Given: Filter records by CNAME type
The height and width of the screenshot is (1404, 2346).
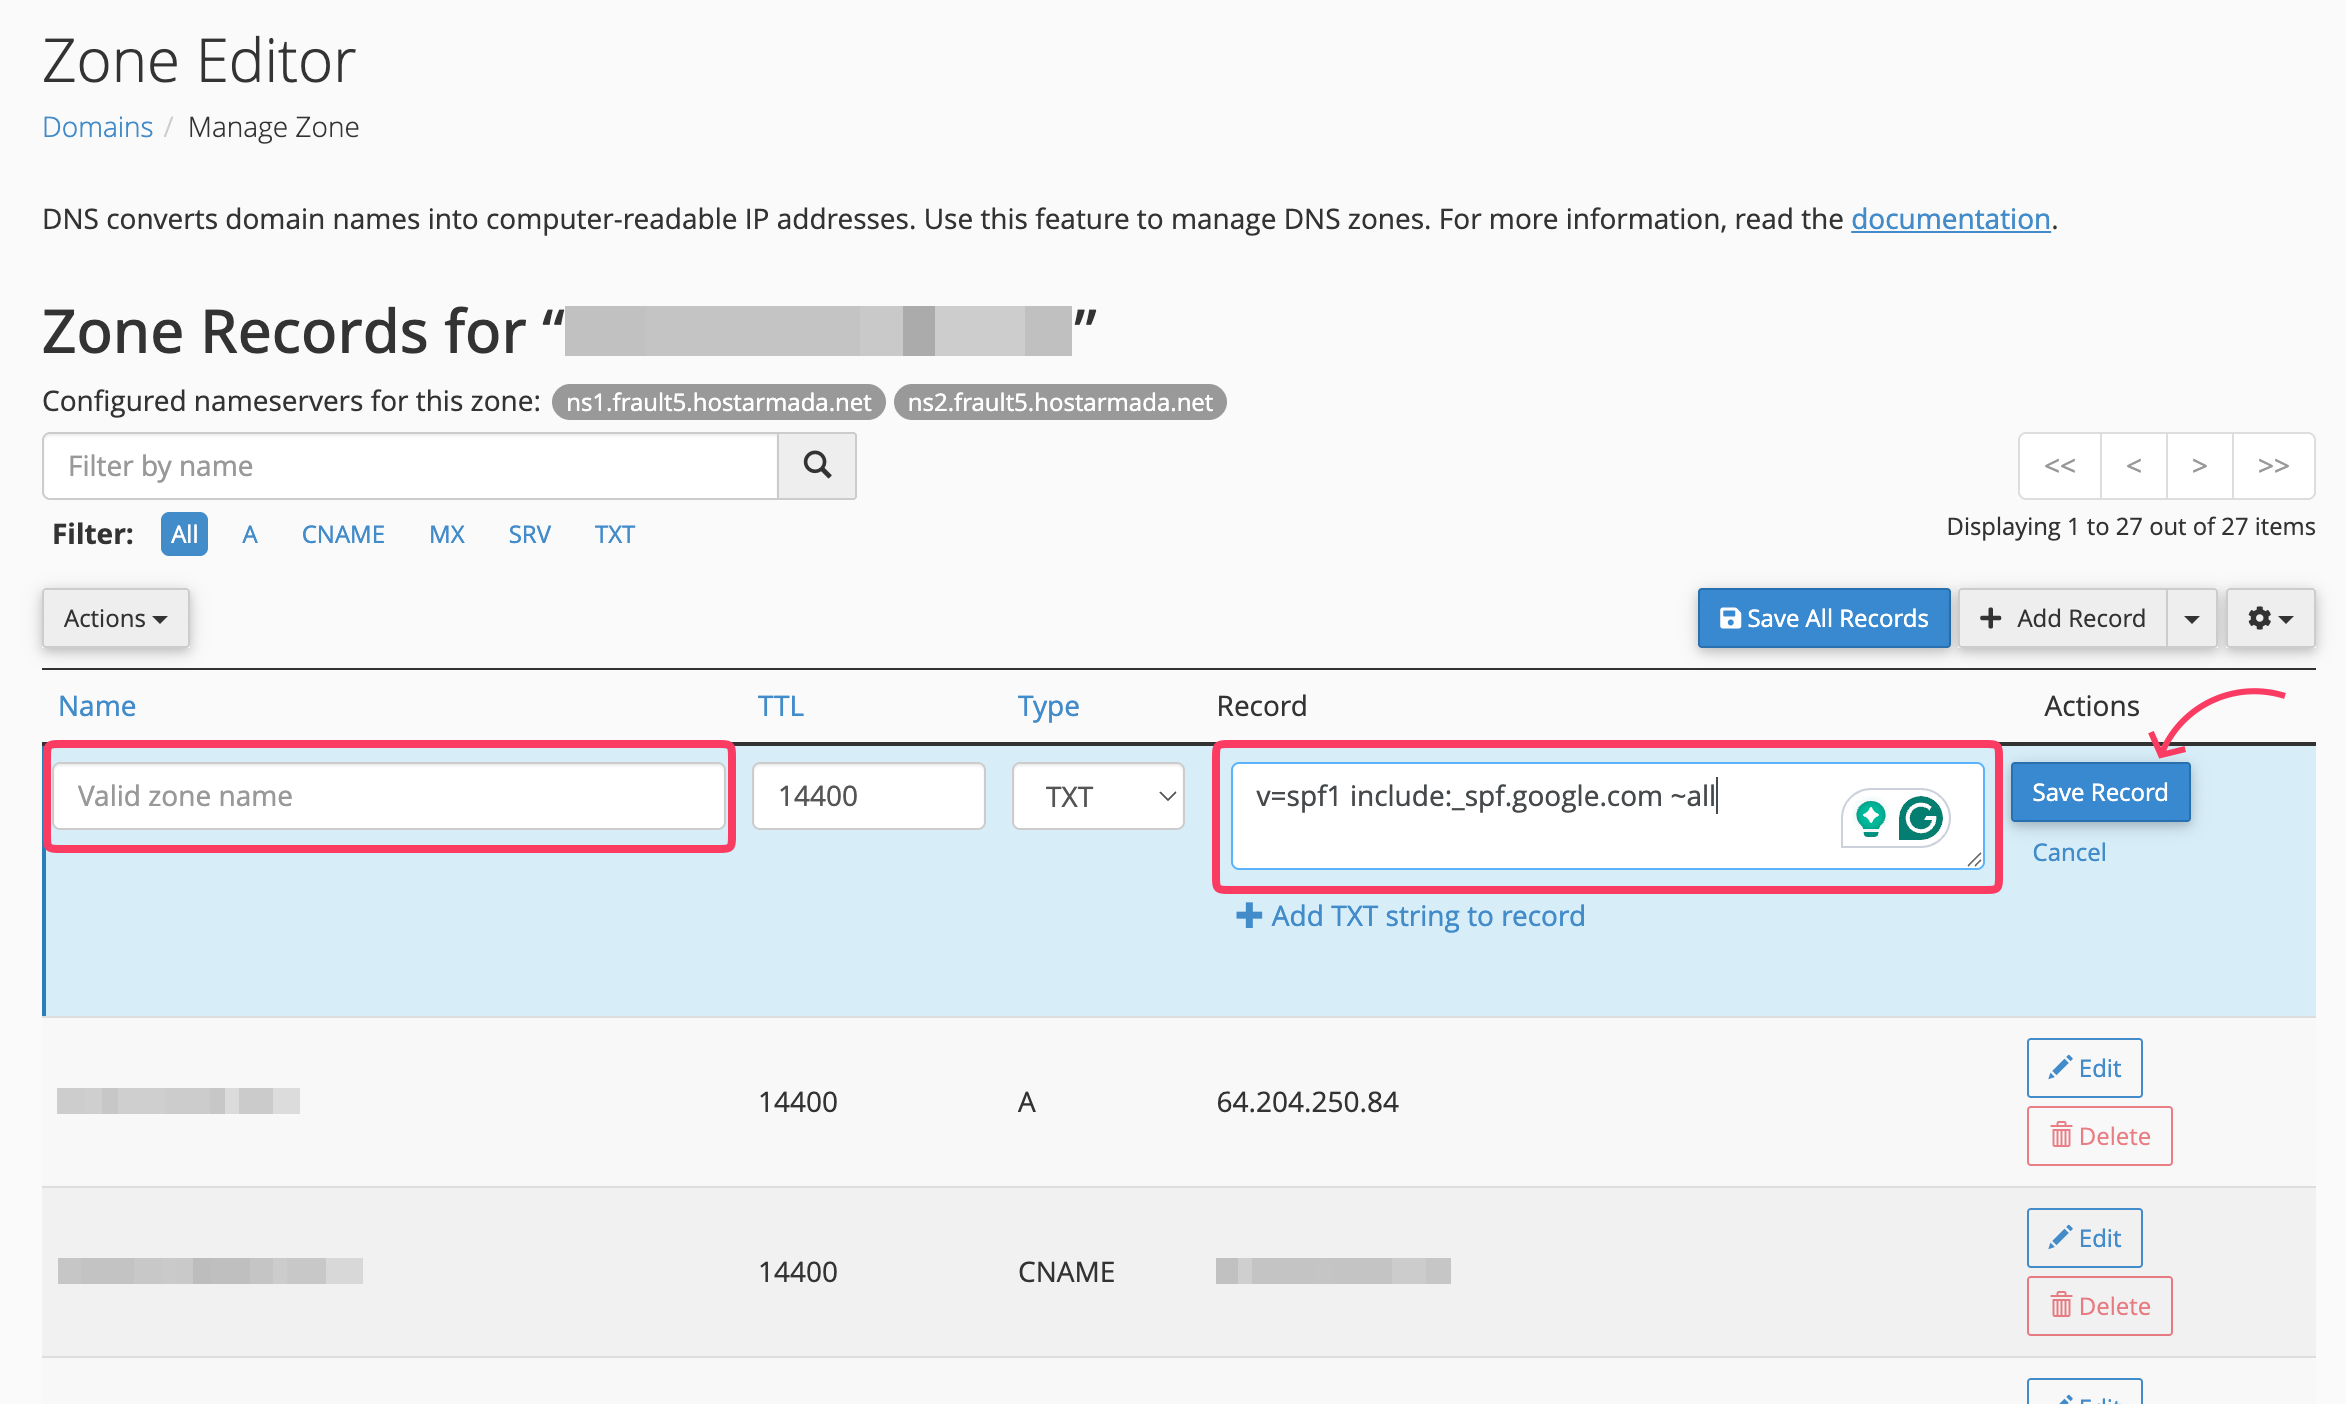Looking at the screenshot, I should coord(343,534).
